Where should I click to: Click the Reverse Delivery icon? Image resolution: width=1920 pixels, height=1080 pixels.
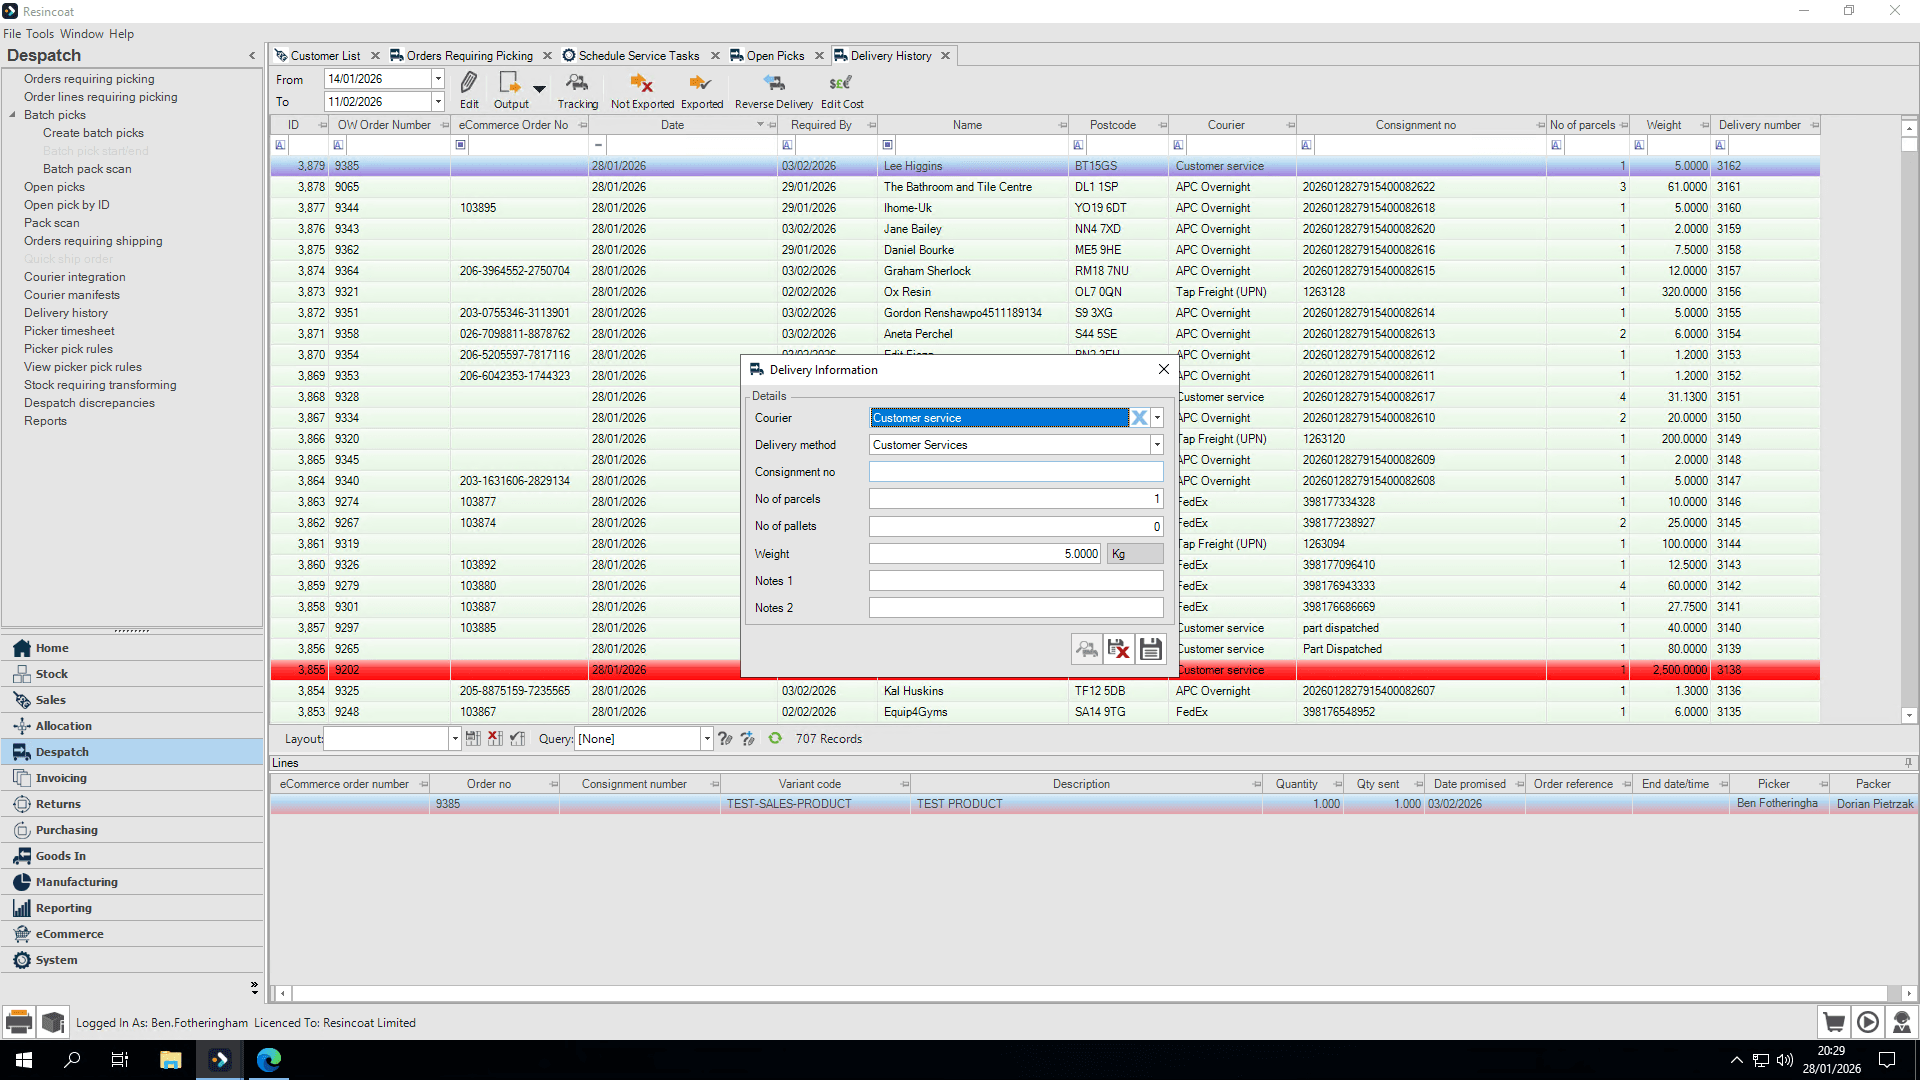click(774, 83)
